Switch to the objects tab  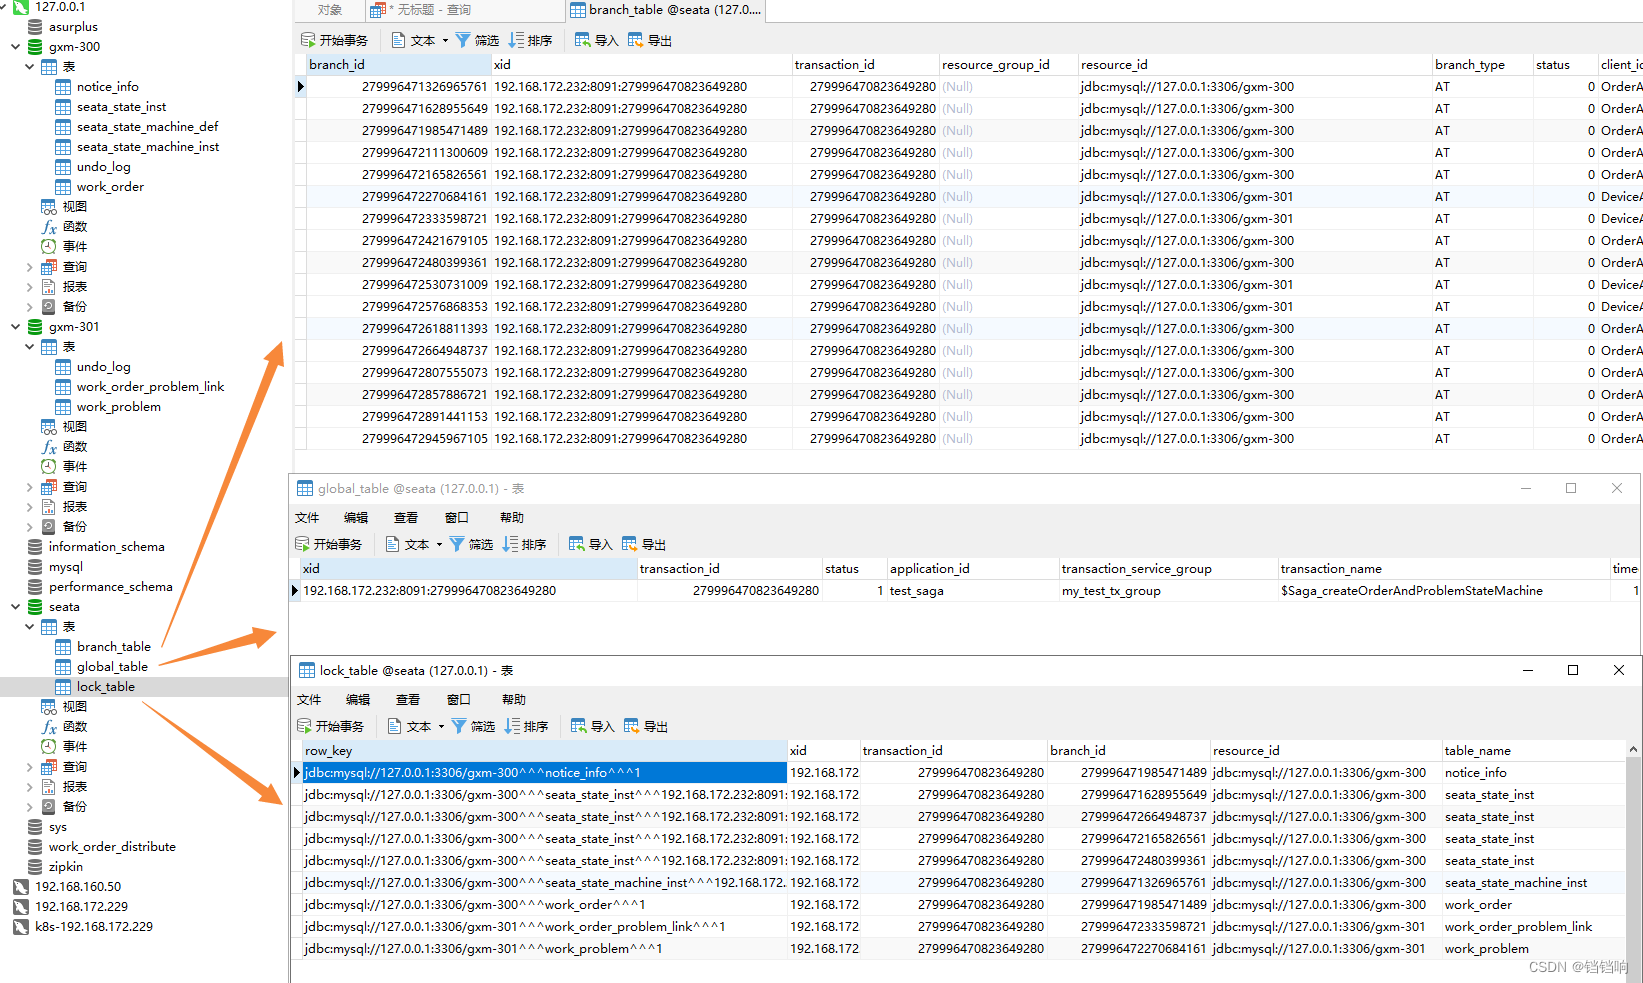click(x=330, y=10)
